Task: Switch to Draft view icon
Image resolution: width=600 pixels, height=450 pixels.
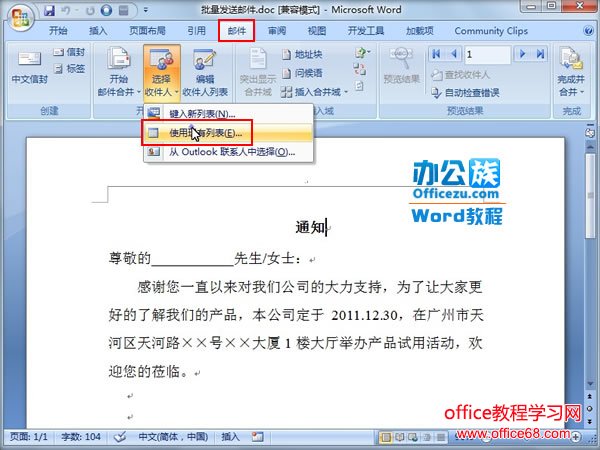Action: 440,437
